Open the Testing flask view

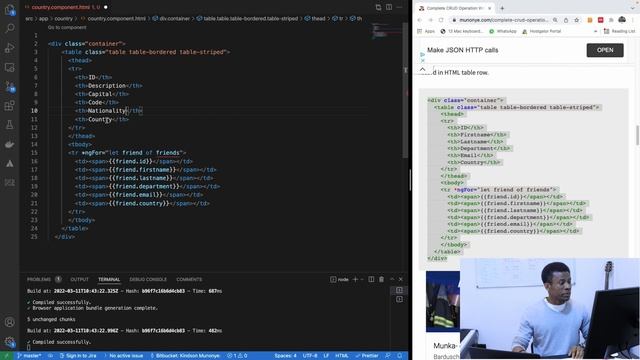tap(9, 125)
